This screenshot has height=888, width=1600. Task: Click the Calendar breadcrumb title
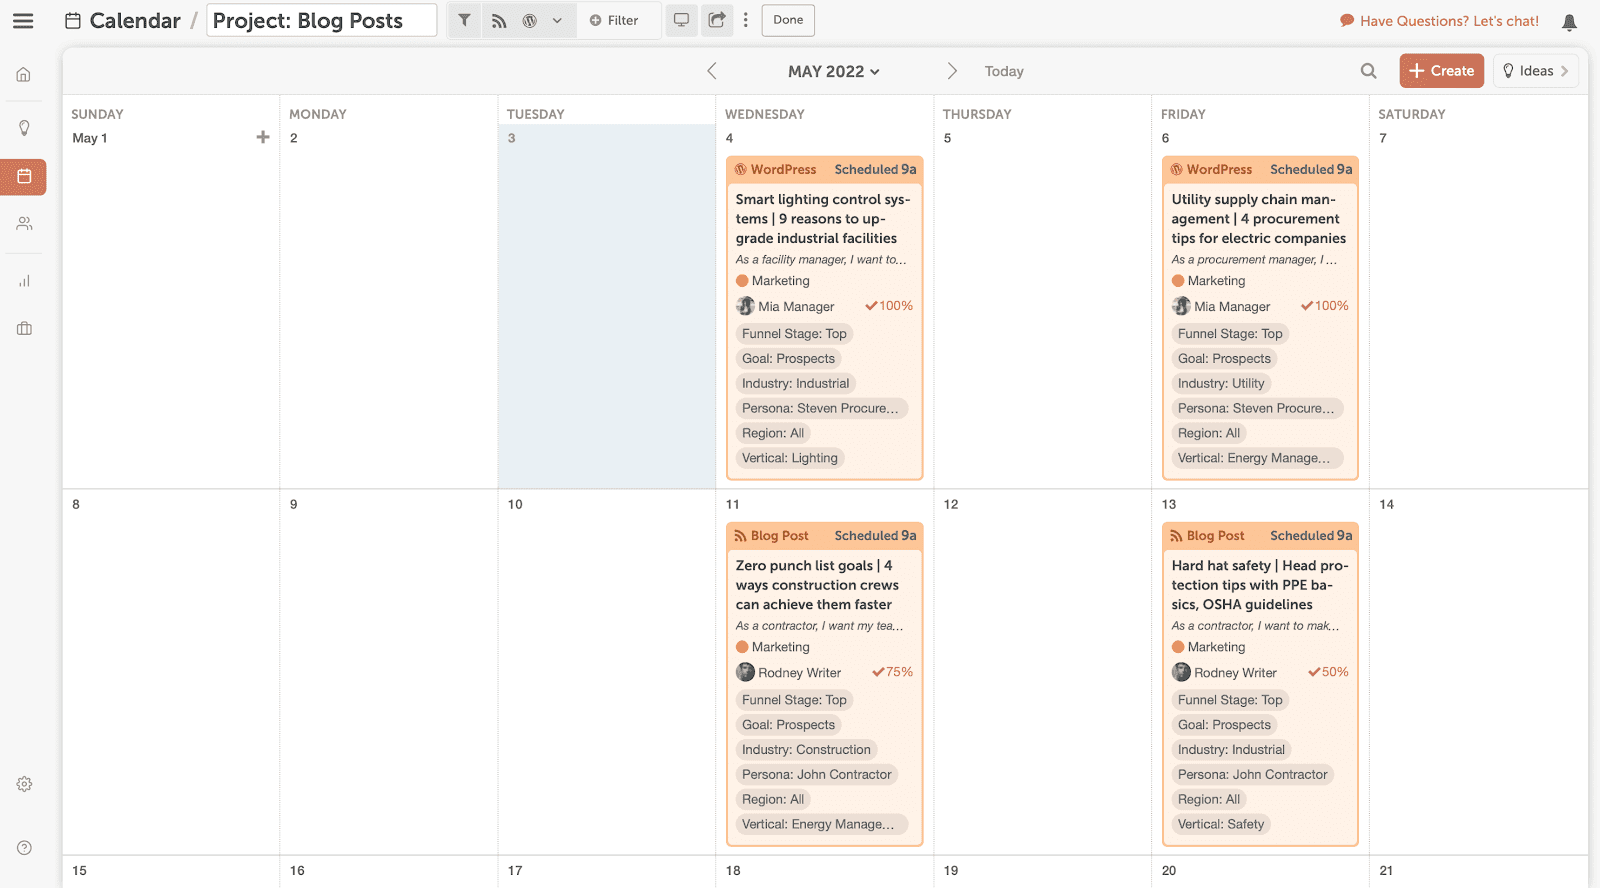click(135, 21)
